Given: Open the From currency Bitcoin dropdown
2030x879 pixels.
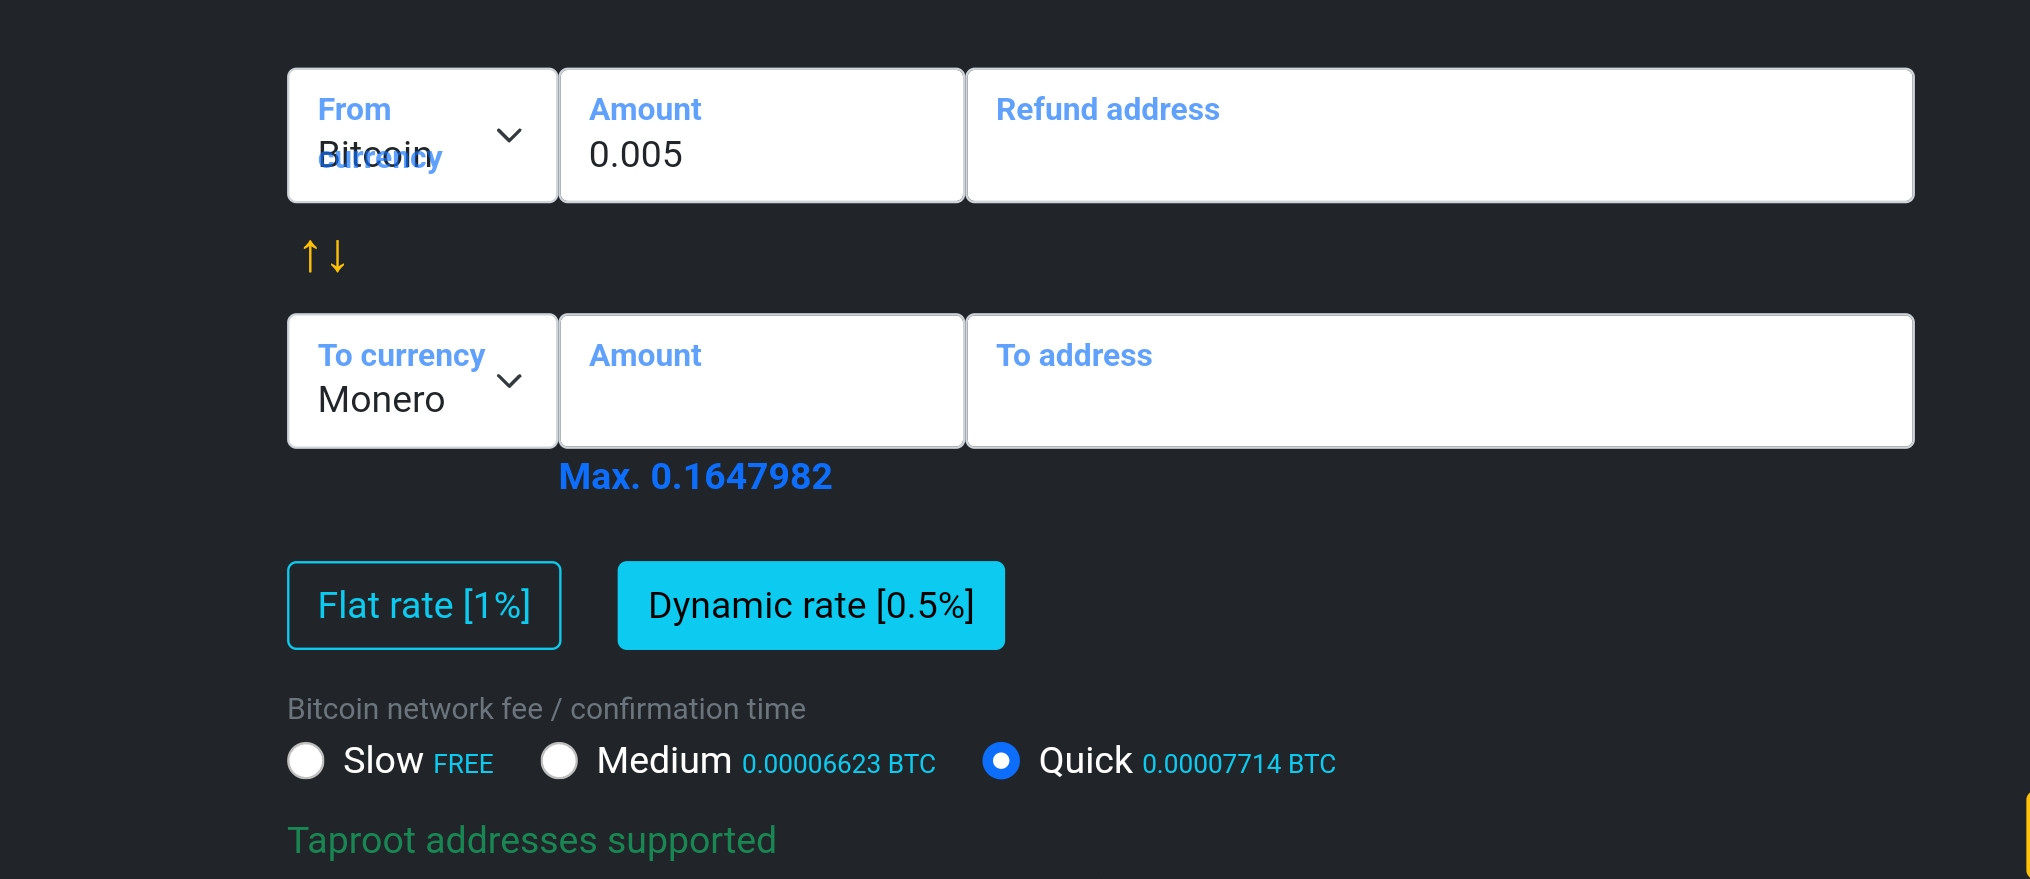Looking at the screenshot, I should 422,135.
